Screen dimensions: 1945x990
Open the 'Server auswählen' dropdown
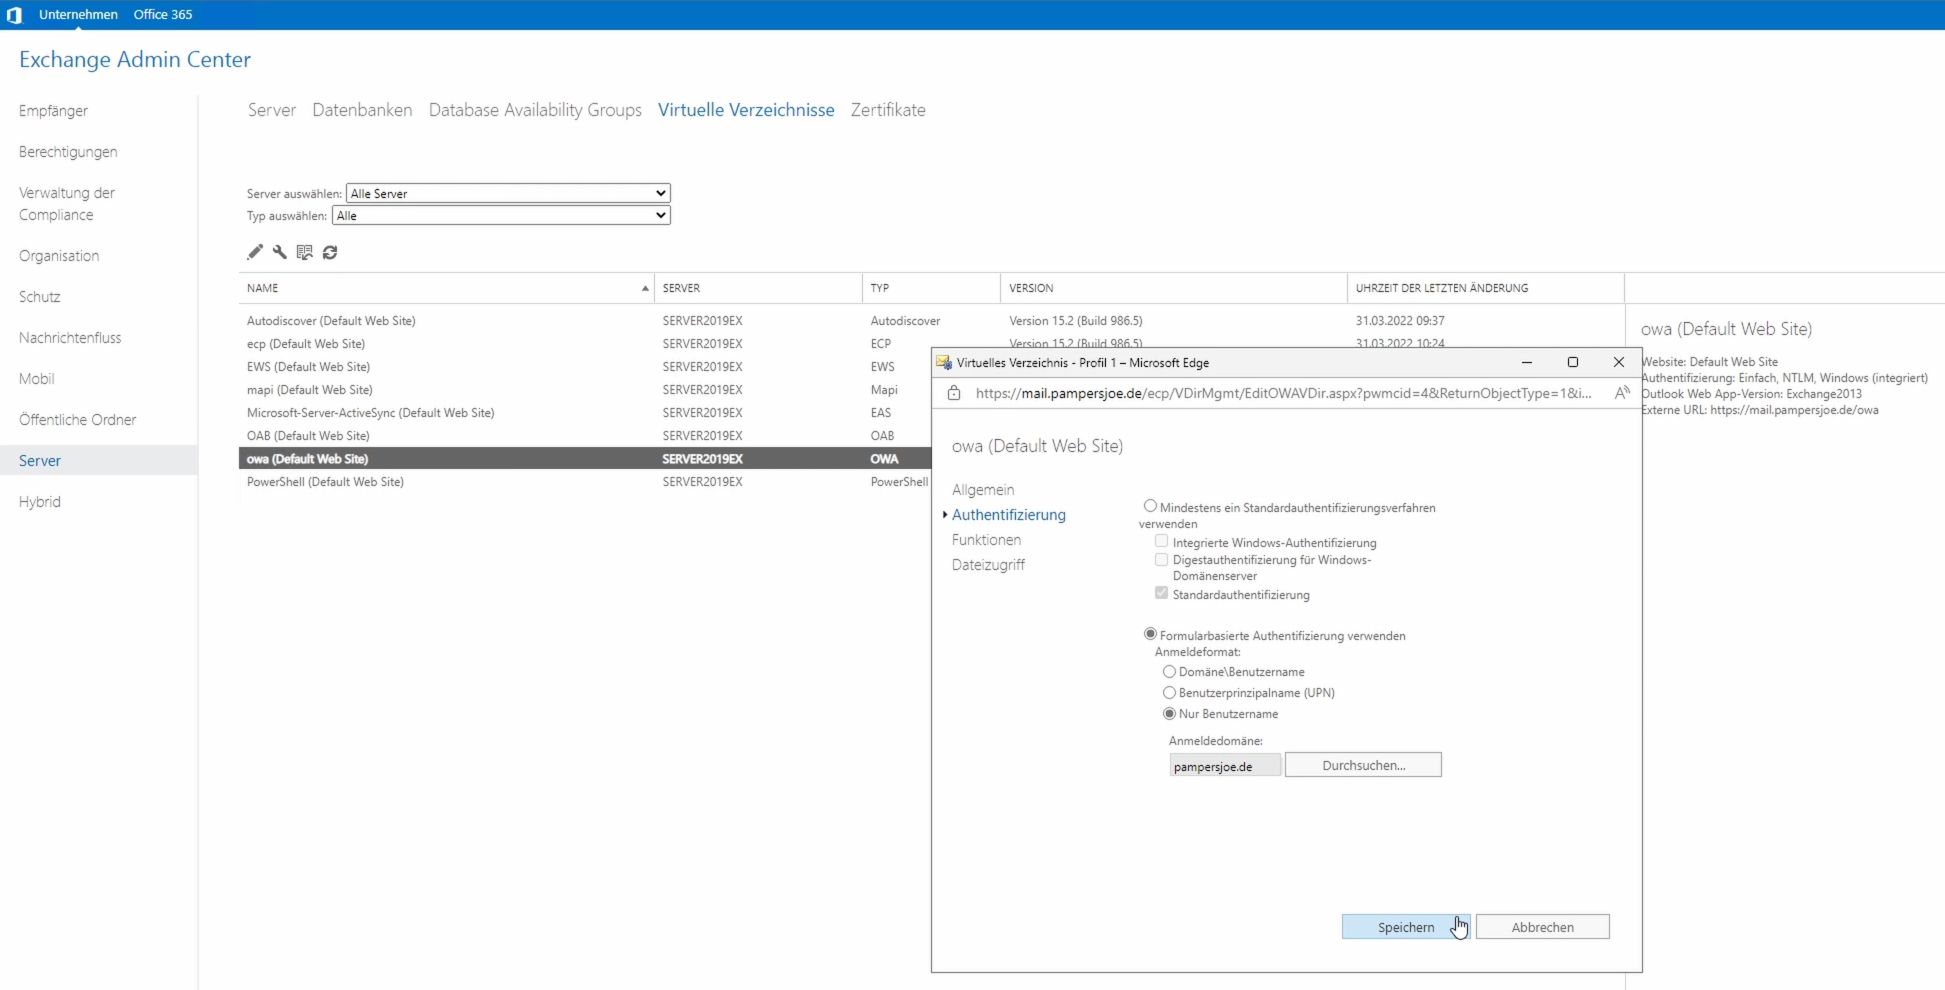point(508,193)
